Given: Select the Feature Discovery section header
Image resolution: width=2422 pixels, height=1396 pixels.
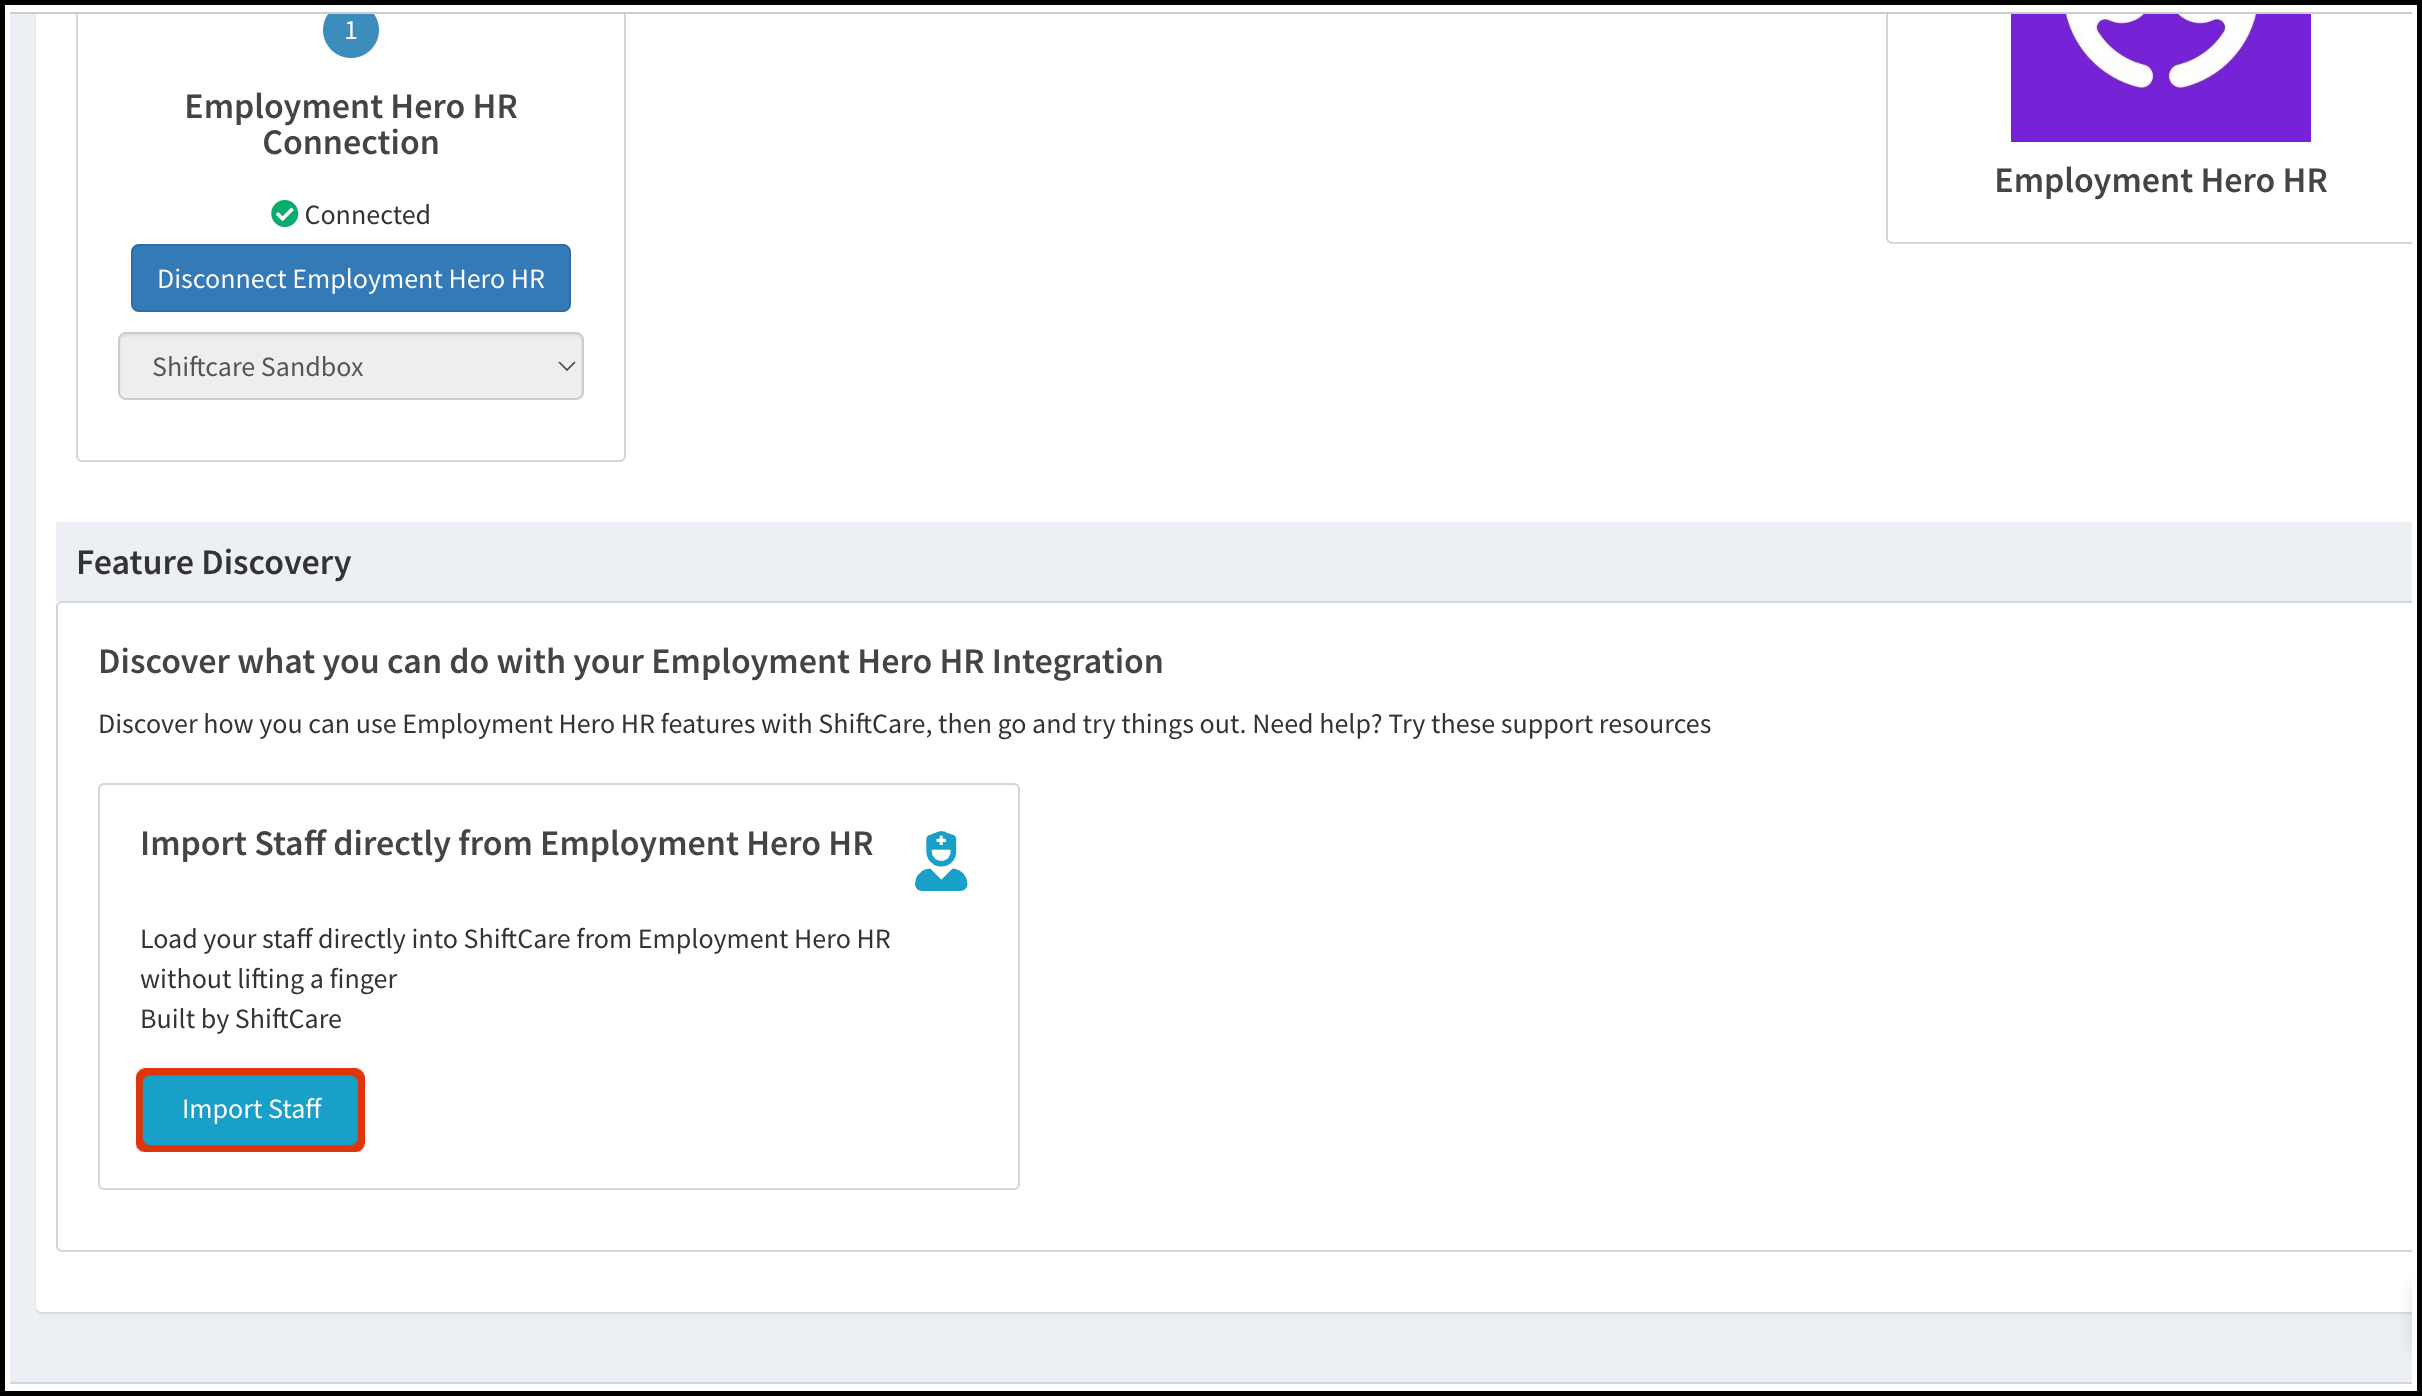Looking at the screenshot, I should 214,562.
